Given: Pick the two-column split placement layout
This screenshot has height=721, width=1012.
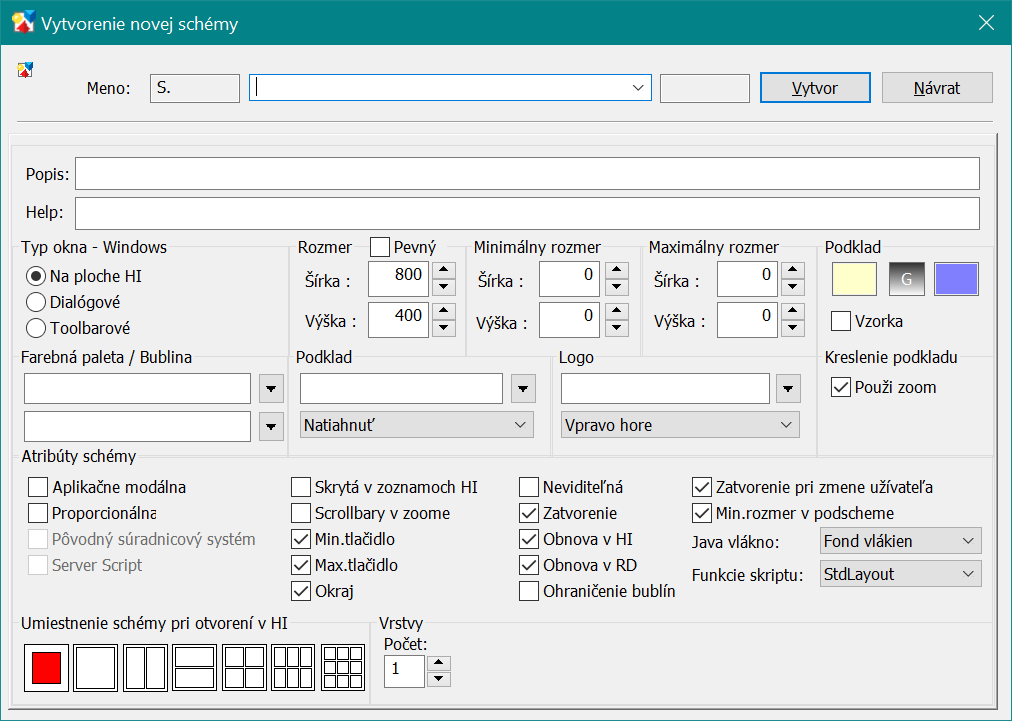Looking at the screenshot, I should coord(145,667).
